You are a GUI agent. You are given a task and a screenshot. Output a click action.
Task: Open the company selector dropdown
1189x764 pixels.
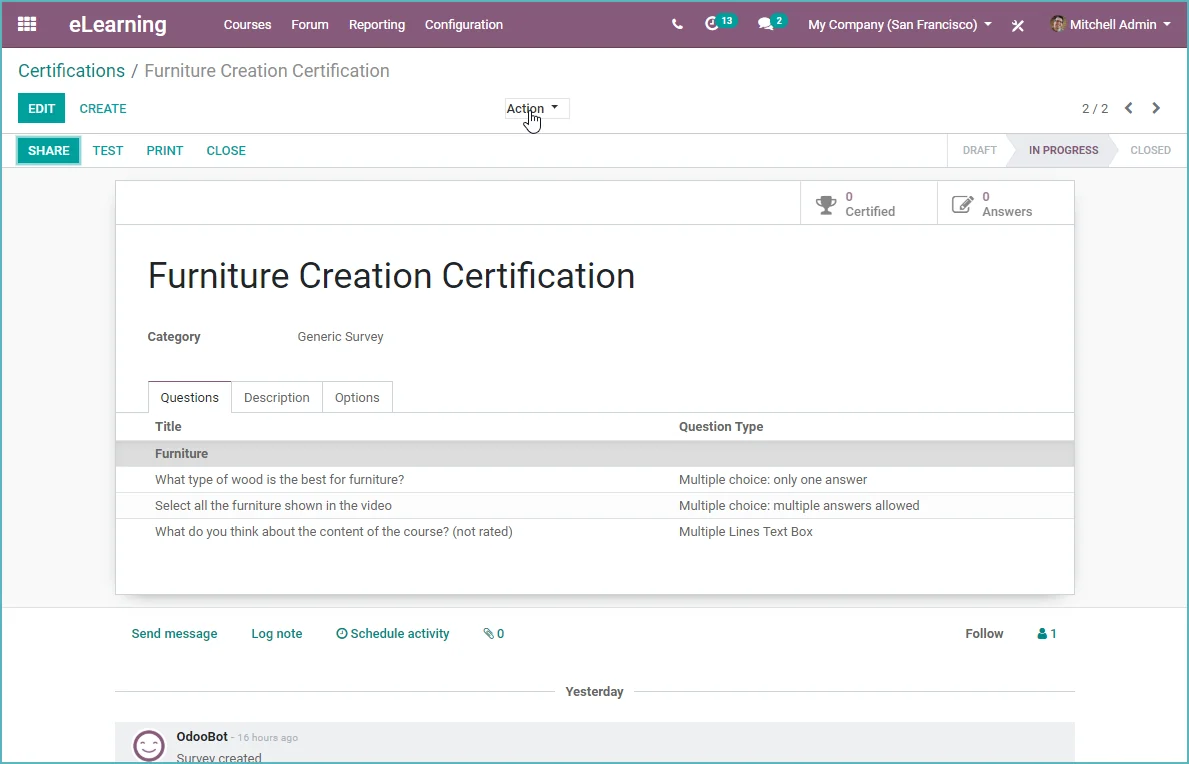point(899,24)
